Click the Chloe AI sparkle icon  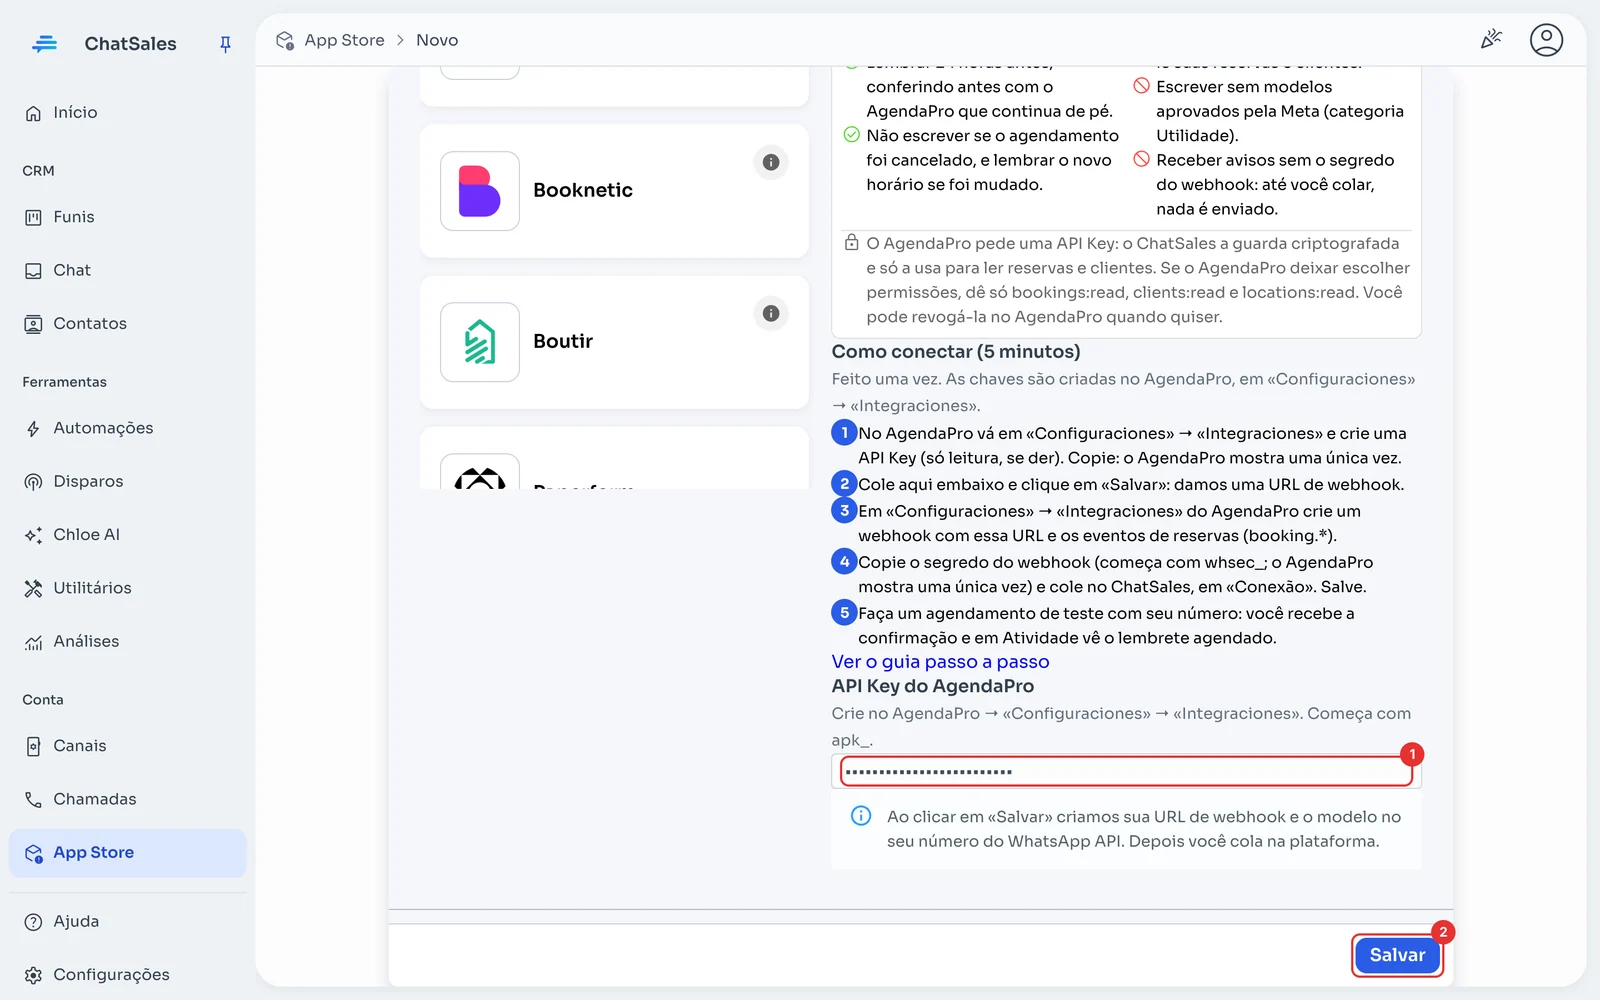[33, 535]
